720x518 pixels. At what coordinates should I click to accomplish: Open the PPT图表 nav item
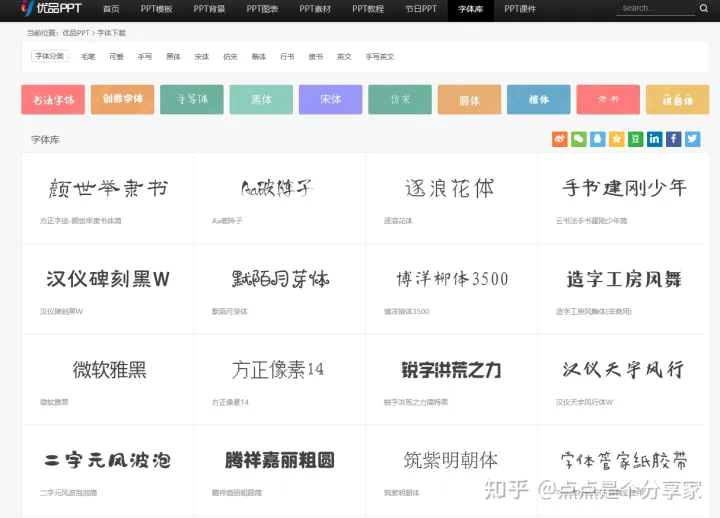point(262,9)
